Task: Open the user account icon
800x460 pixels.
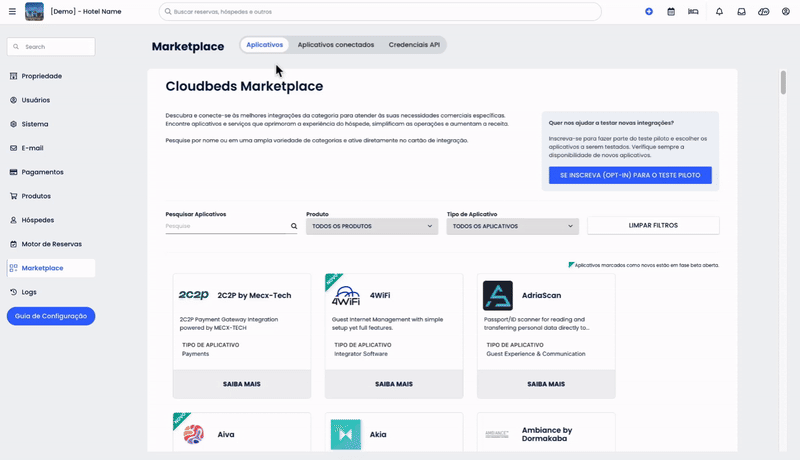Action: click(786, 11)
